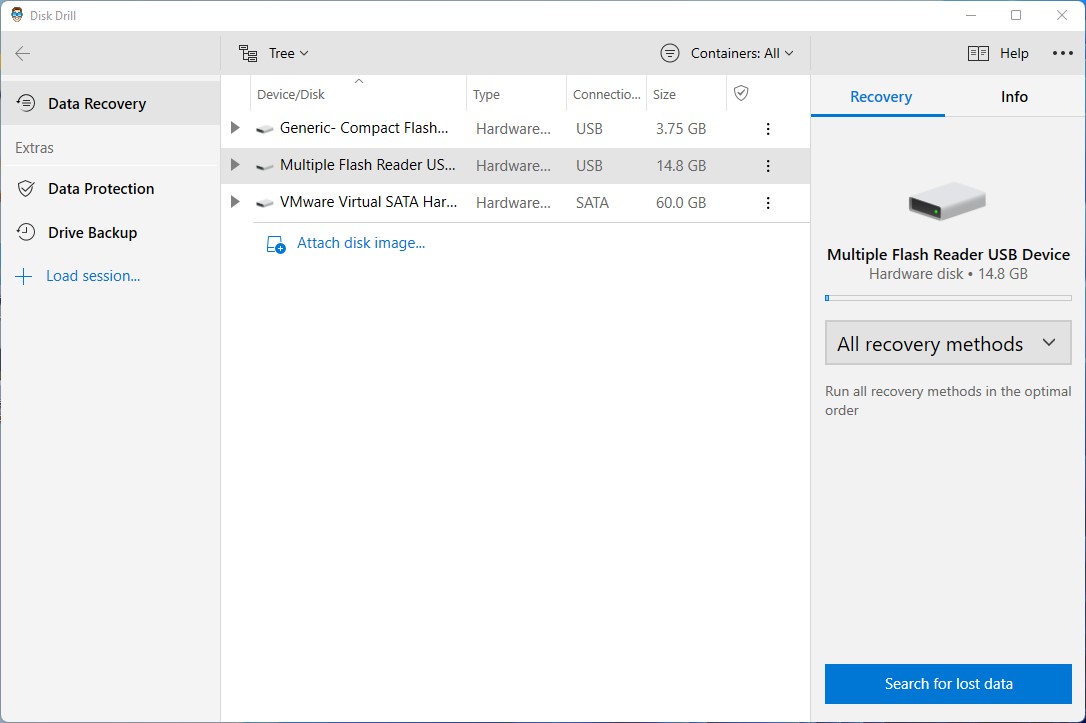
Task: Open the All recovery methods dropdown
Action: (948, 343)
